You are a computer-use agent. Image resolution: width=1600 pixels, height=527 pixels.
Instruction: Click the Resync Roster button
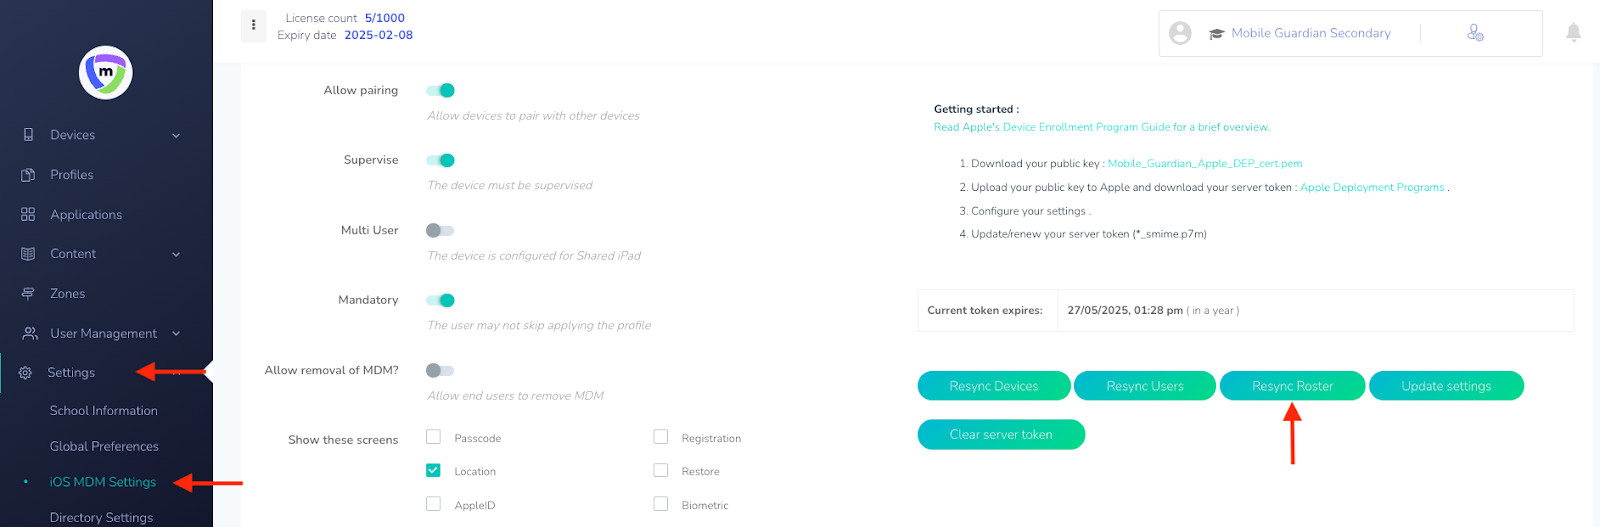(x=1292, y=386)
